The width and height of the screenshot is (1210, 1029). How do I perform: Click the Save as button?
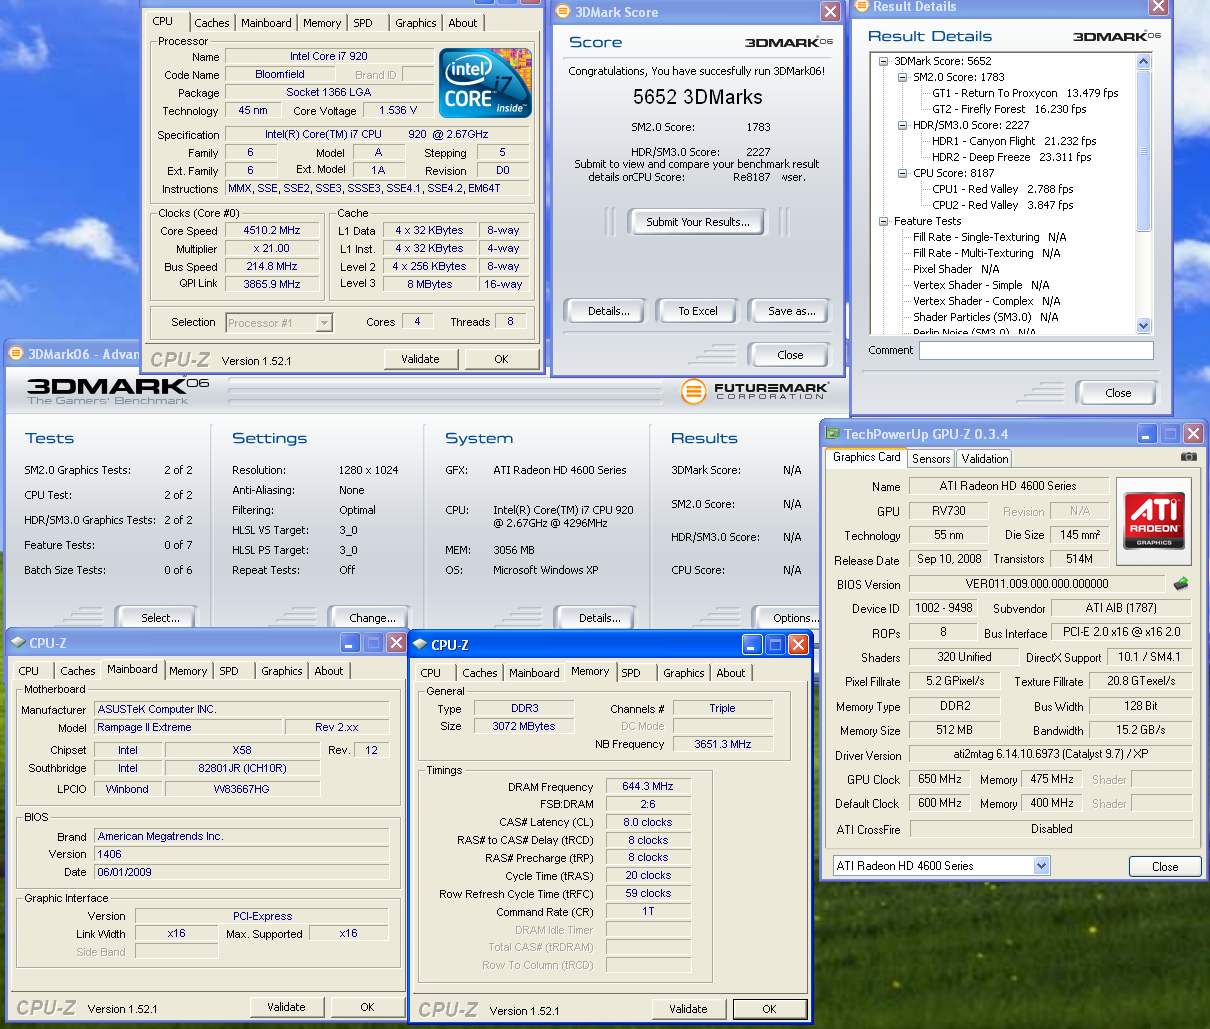coord(792,311)
